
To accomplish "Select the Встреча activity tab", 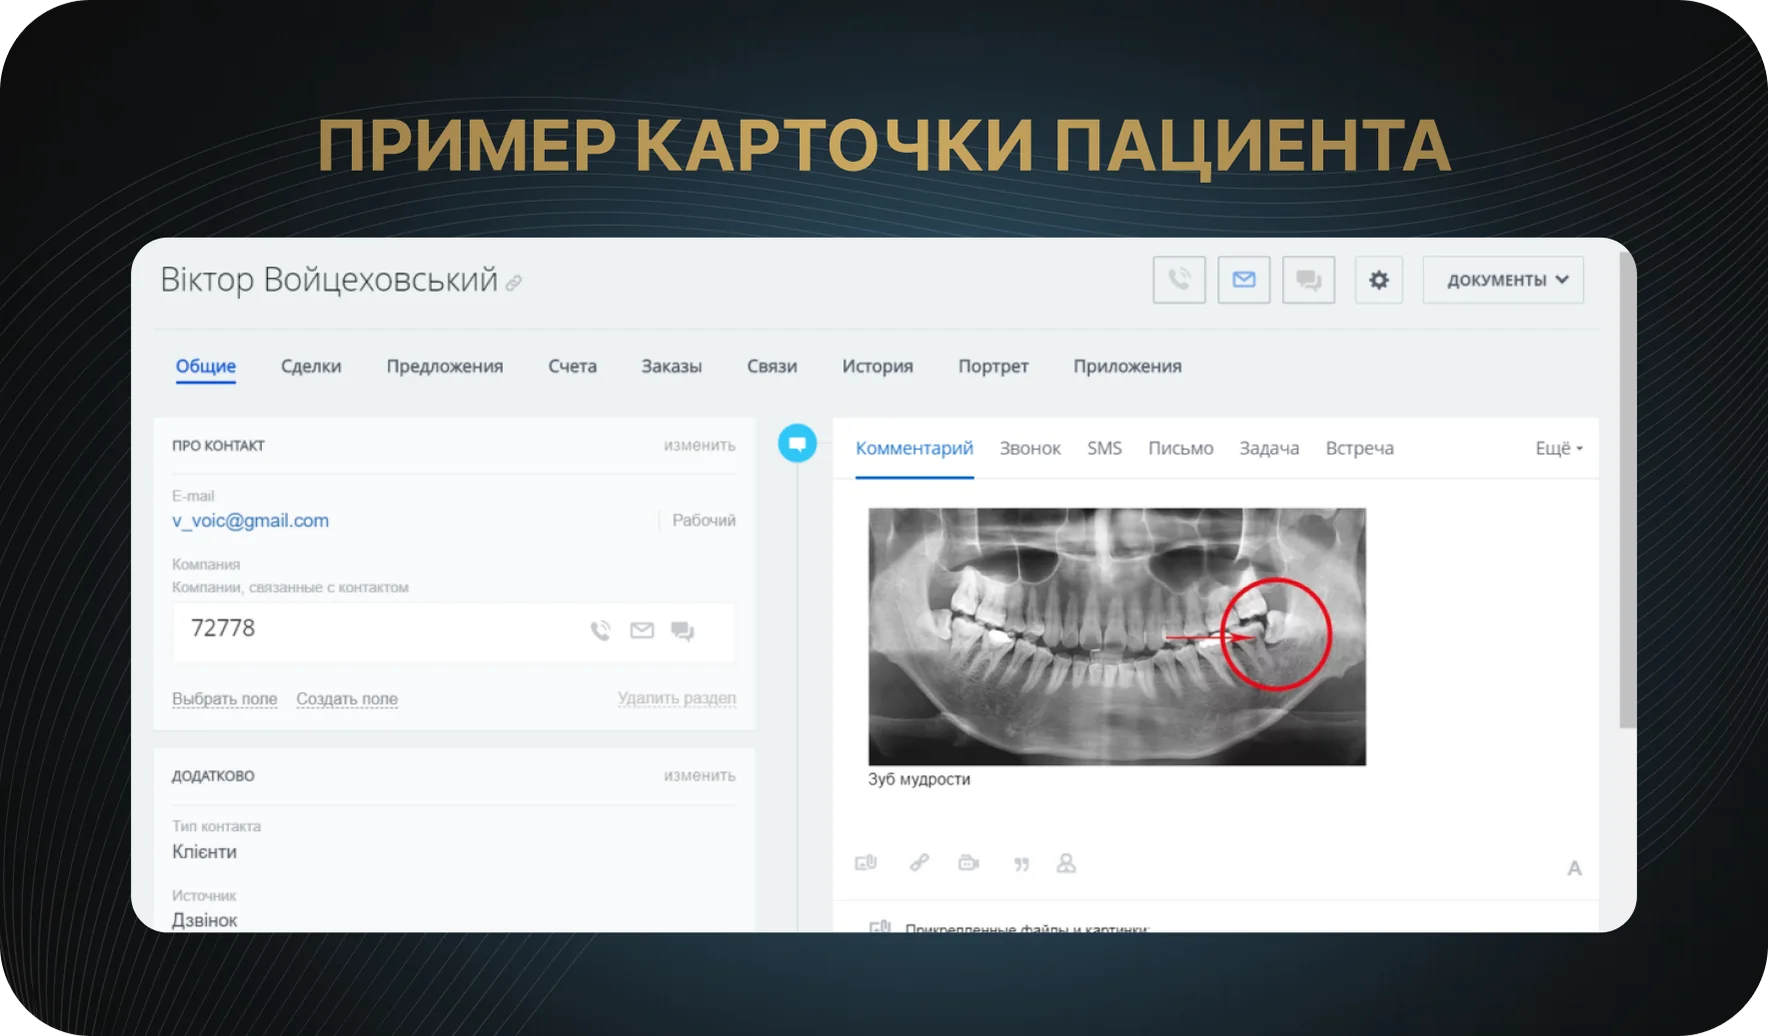I will (x=1360, y=448).
